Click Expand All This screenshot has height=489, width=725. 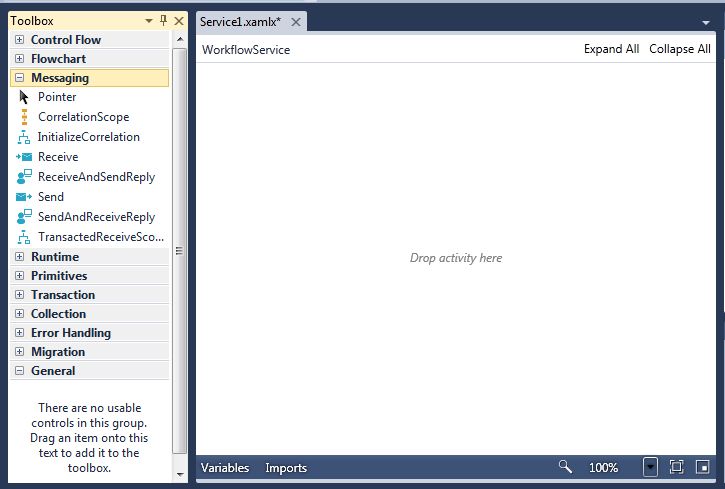tap(611, 49)
